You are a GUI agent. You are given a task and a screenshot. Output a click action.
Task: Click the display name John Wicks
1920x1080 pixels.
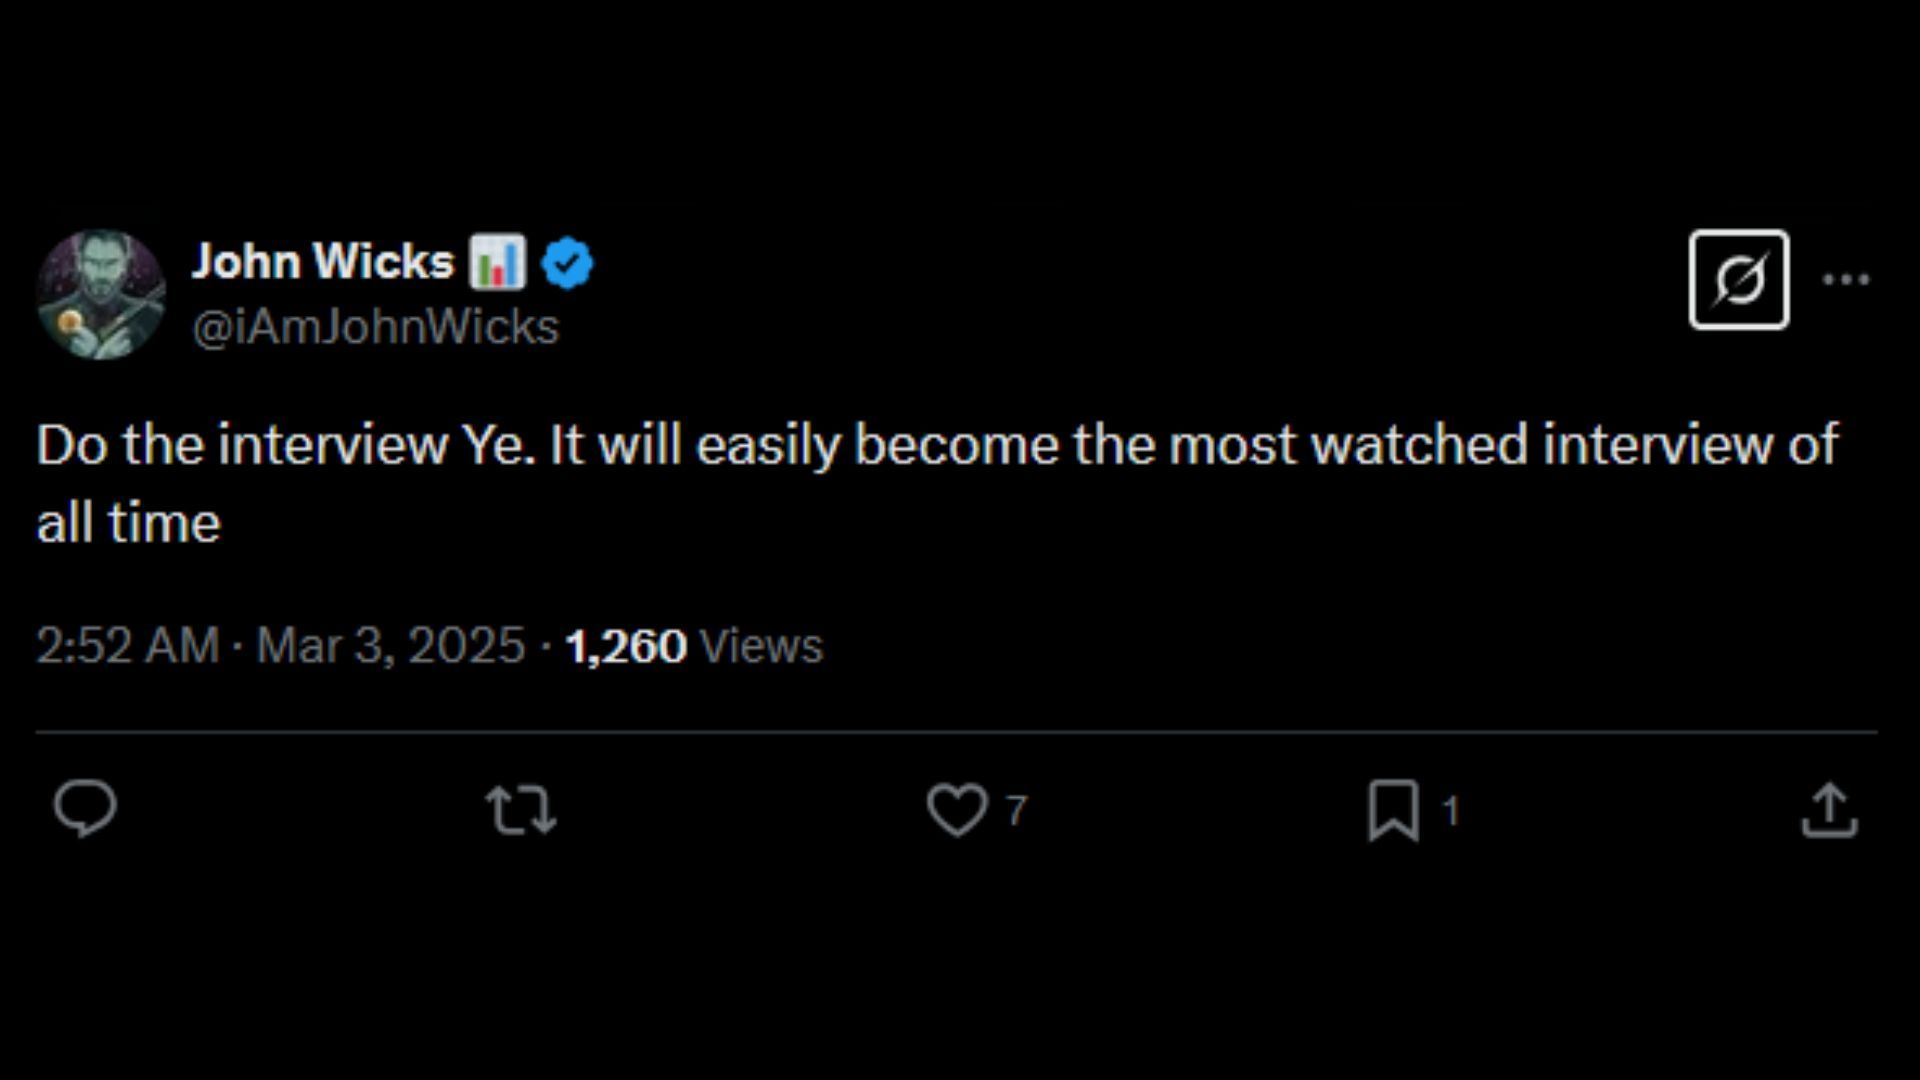click(322, 262)
